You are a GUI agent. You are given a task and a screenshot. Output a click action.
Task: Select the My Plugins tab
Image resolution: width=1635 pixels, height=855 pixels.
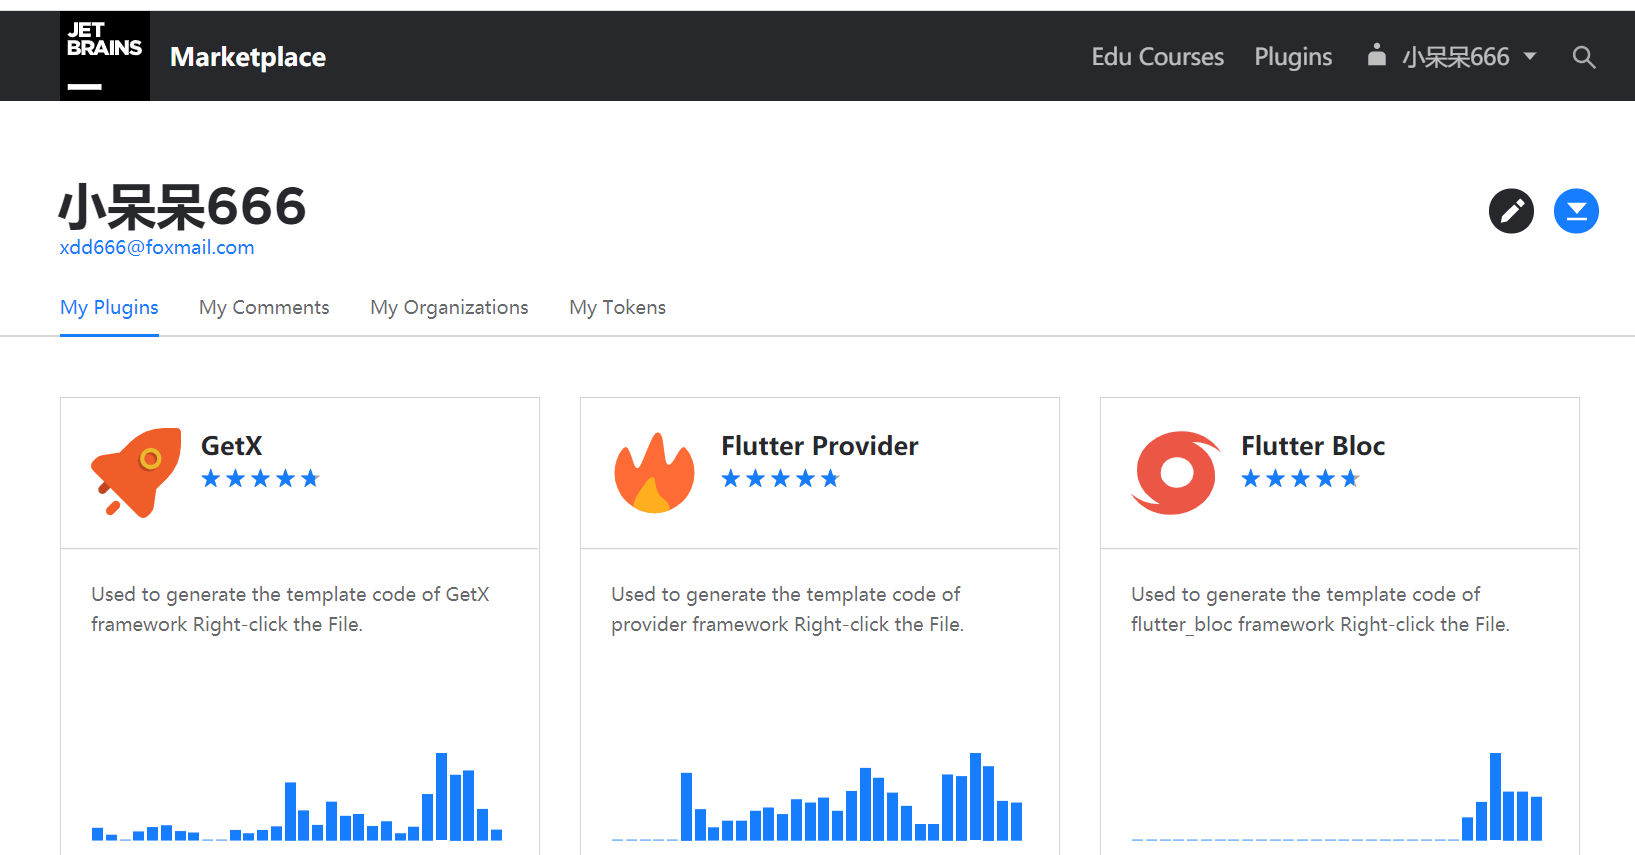pos(109,307)
